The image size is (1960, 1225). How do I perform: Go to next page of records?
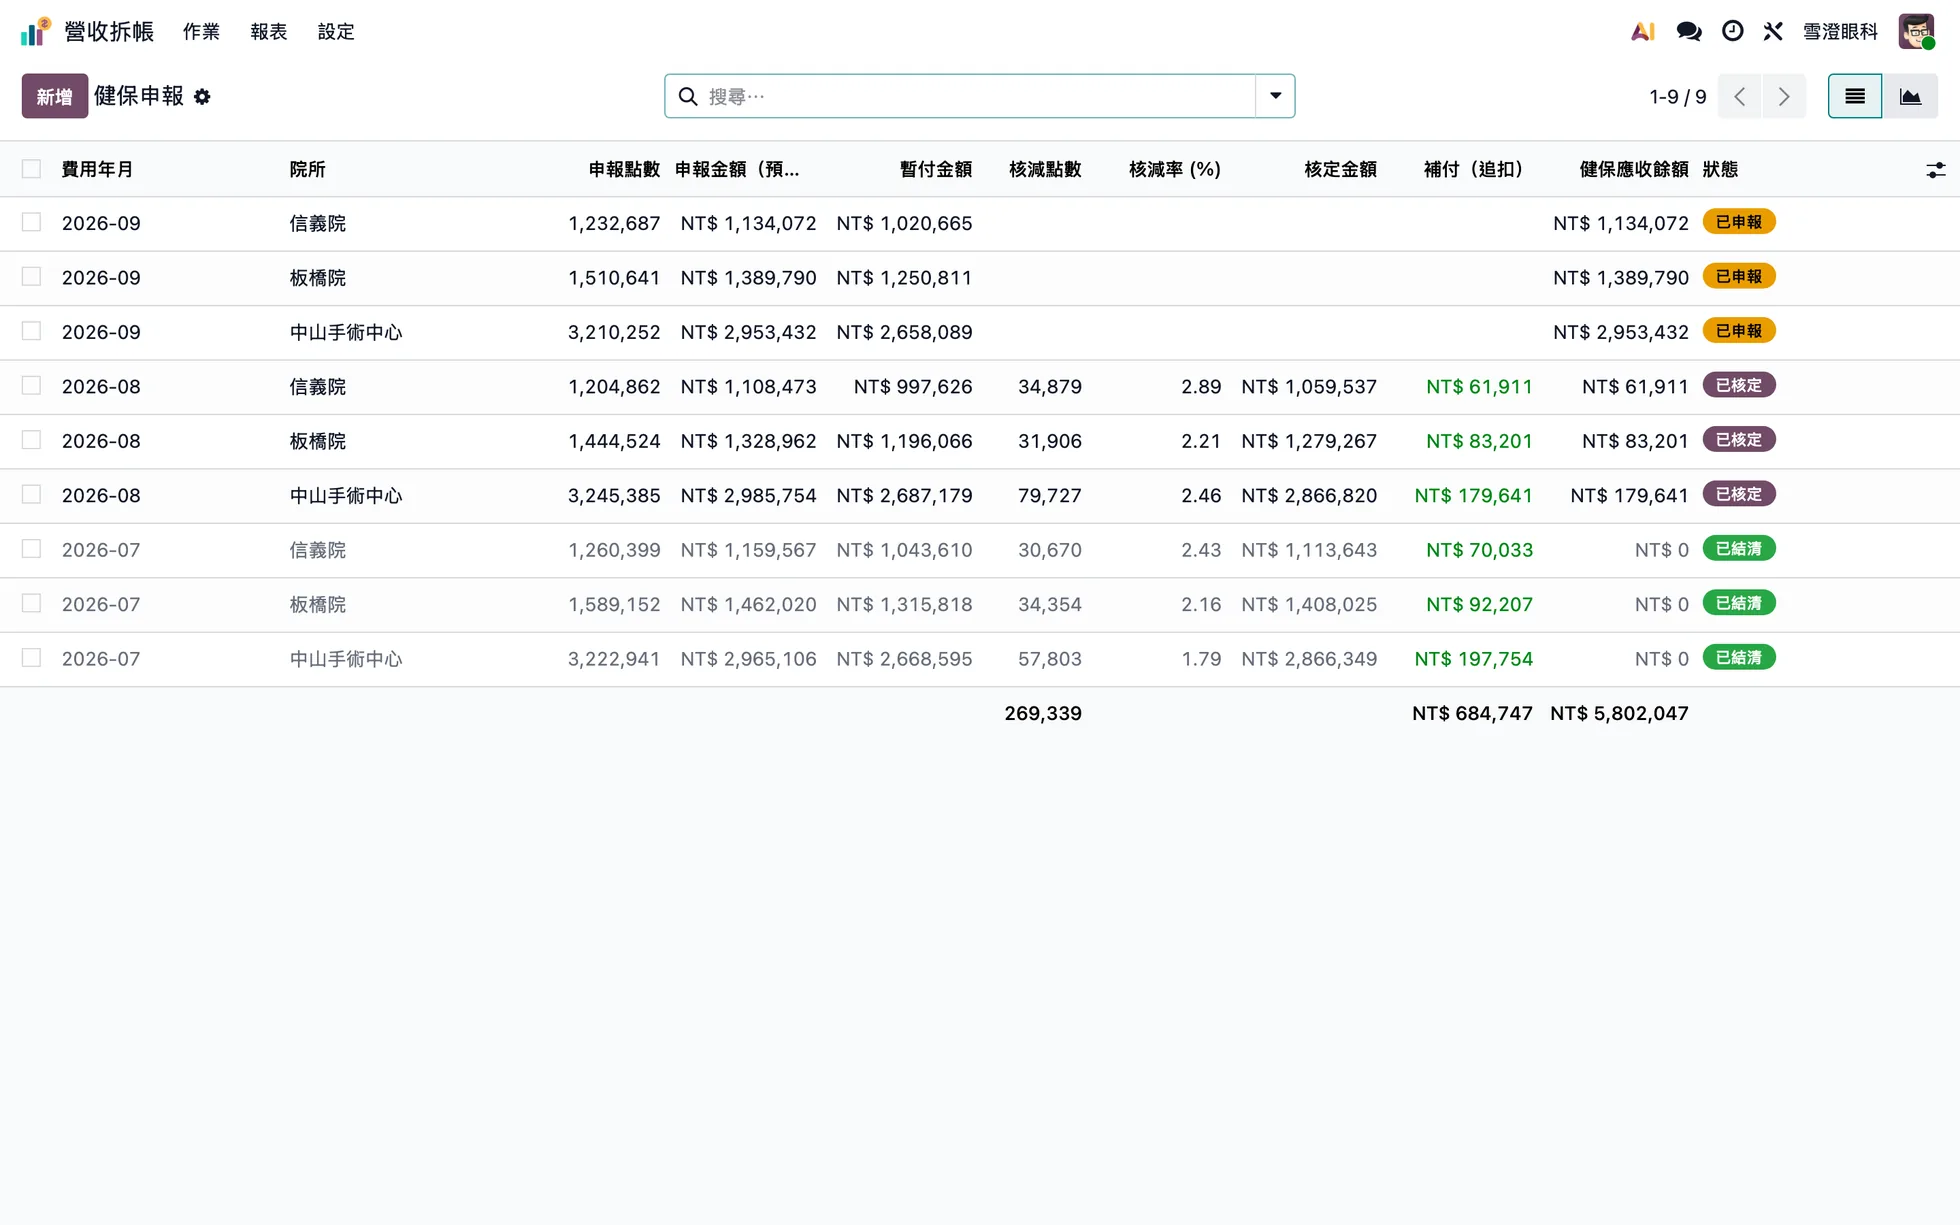(1784, 96)
